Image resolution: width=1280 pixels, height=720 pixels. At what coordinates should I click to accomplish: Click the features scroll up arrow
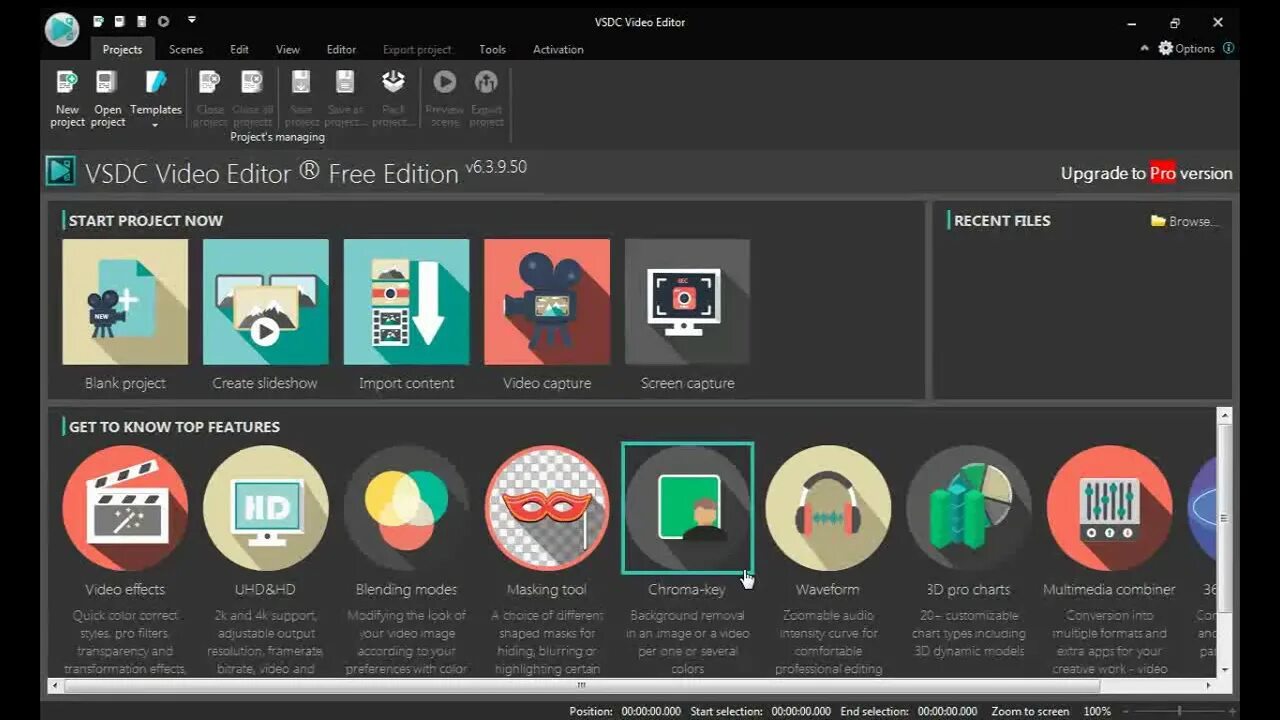tap(1225, 415)
